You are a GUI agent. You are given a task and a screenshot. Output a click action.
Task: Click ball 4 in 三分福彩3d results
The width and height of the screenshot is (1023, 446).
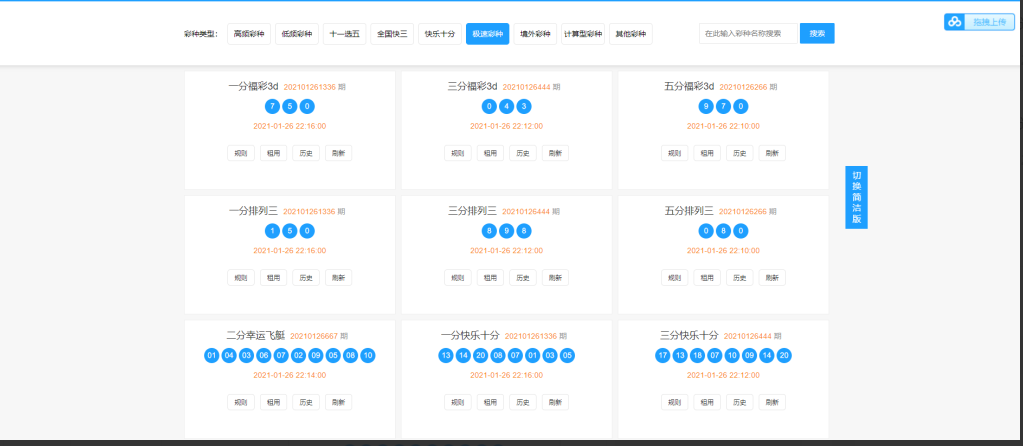(x=507, y=106)
